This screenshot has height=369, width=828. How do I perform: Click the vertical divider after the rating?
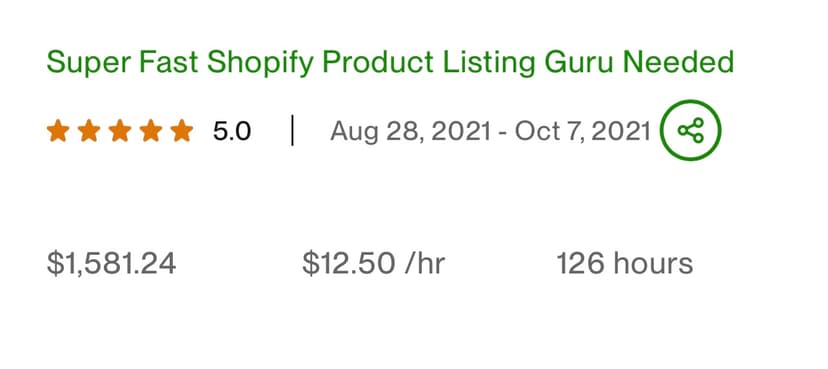point(292,131)
